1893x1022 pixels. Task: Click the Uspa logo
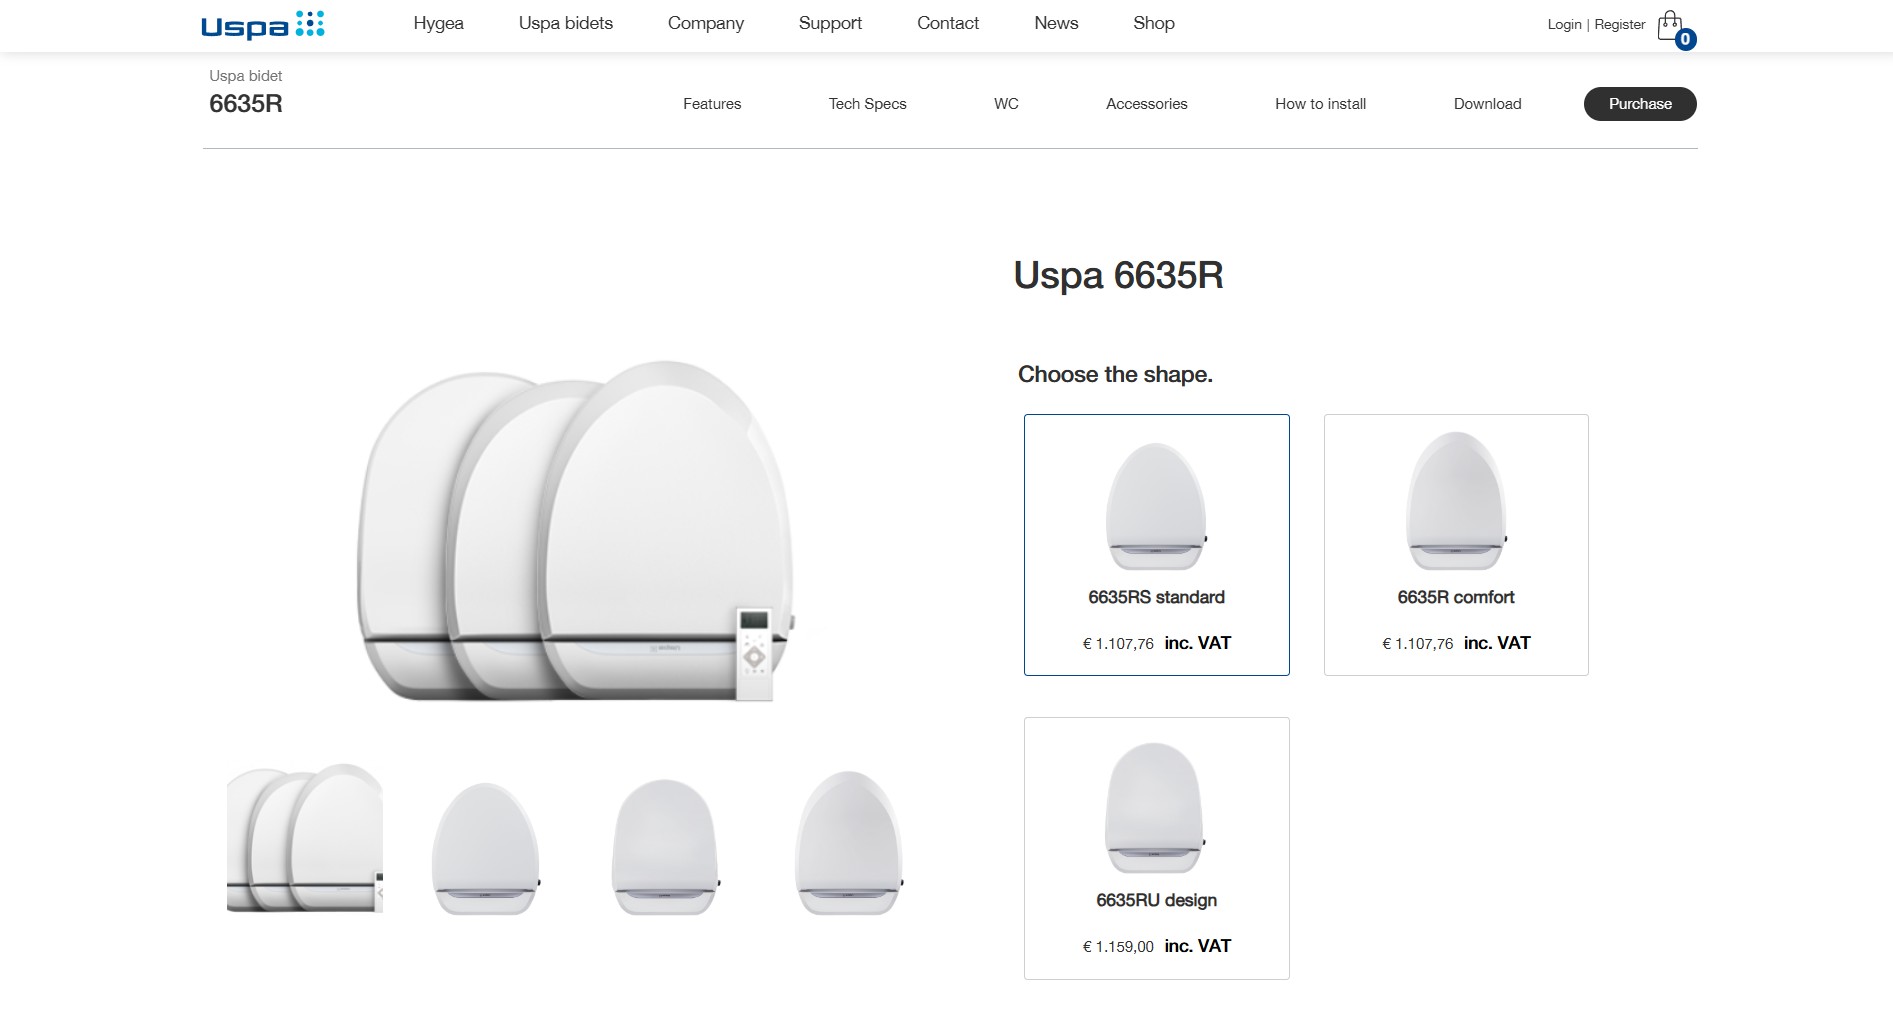[x=263, y=25]
